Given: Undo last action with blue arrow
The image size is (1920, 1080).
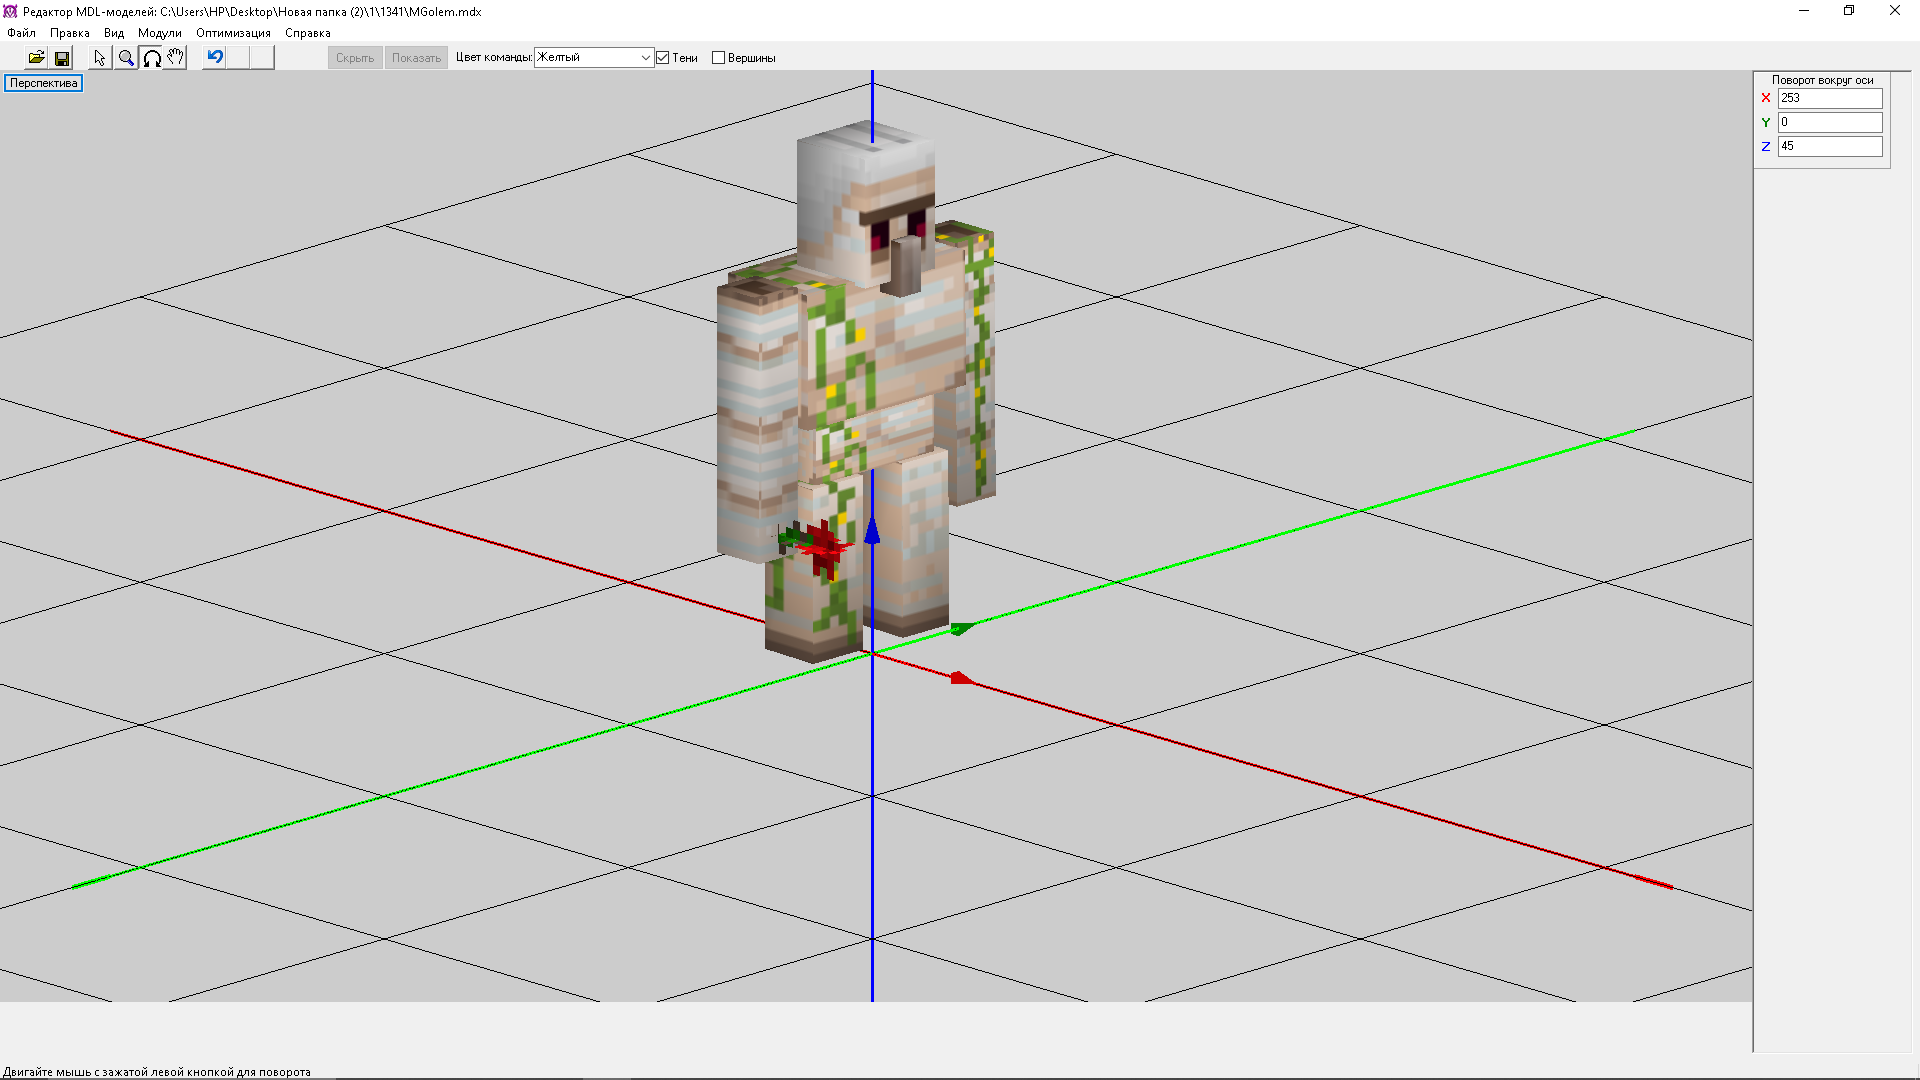Looking at the screenshot, I should coord(214,58).
